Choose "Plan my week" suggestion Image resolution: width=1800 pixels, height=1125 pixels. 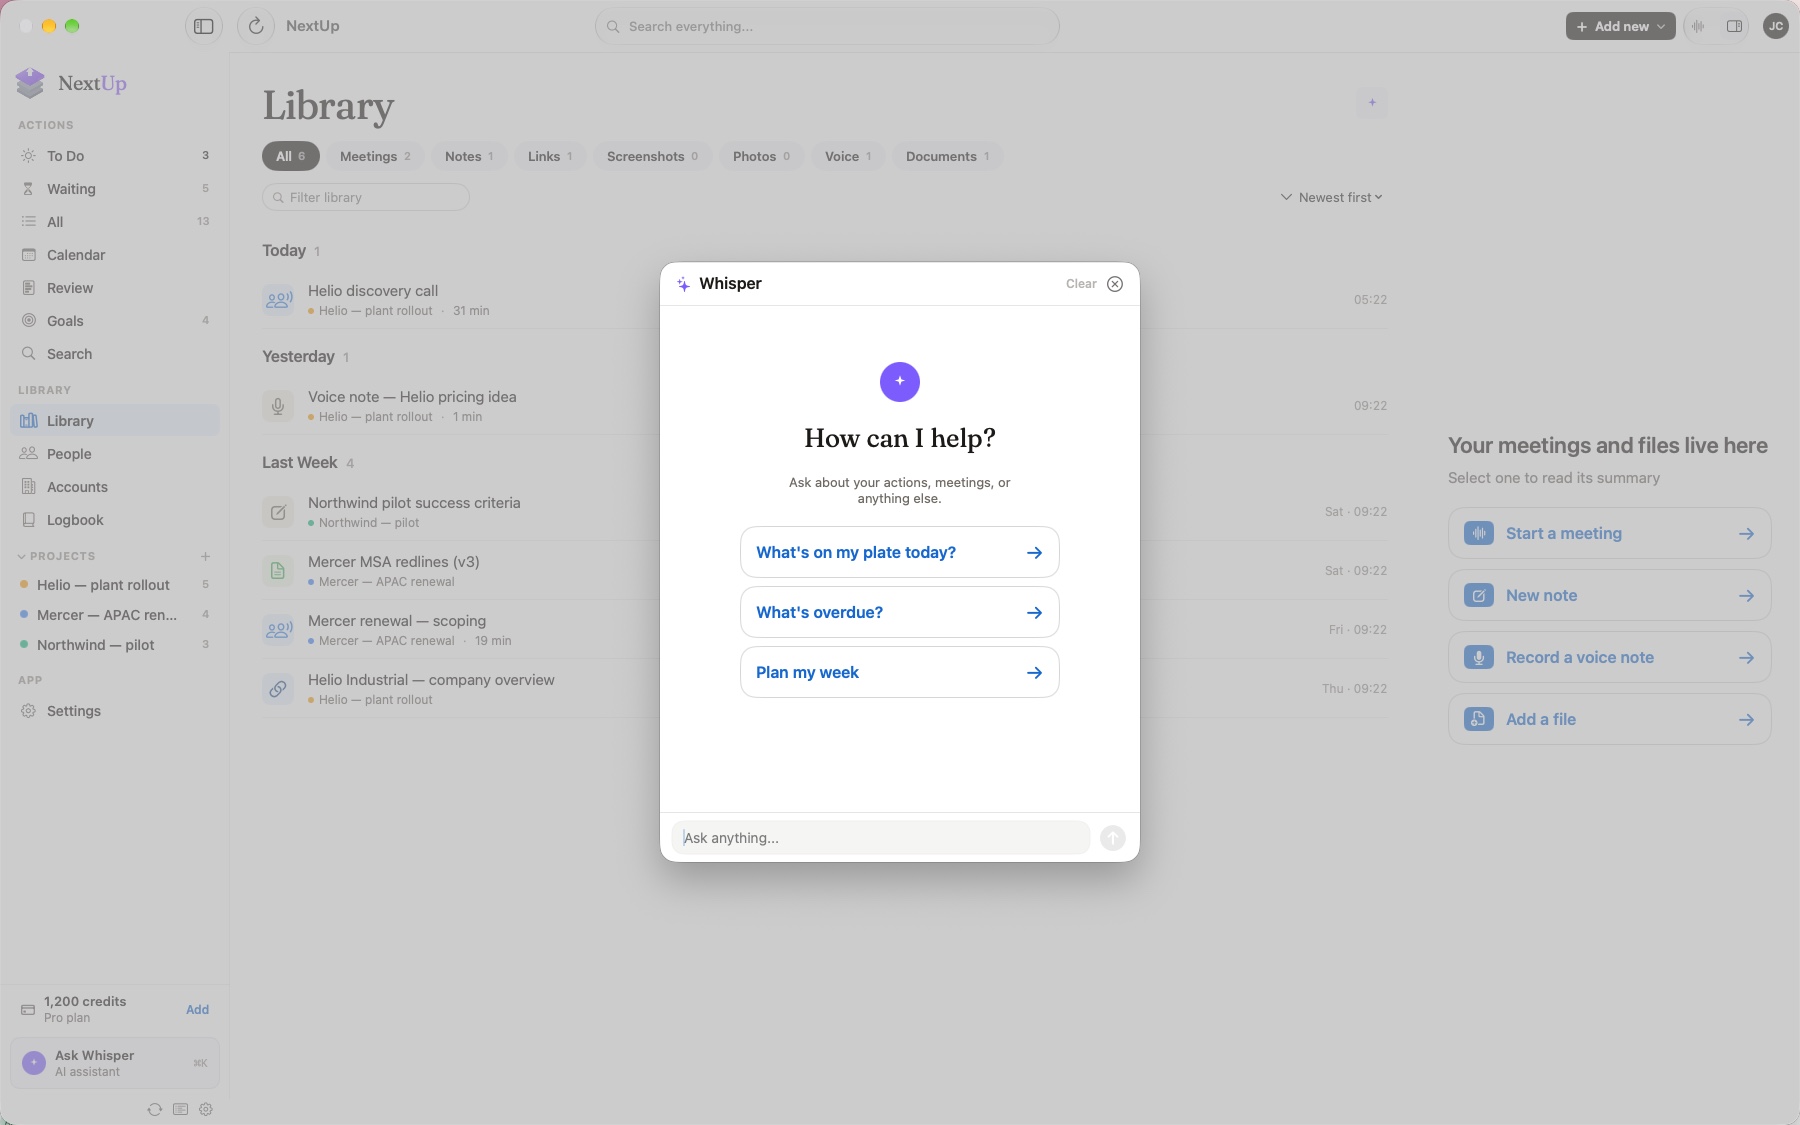900,672
